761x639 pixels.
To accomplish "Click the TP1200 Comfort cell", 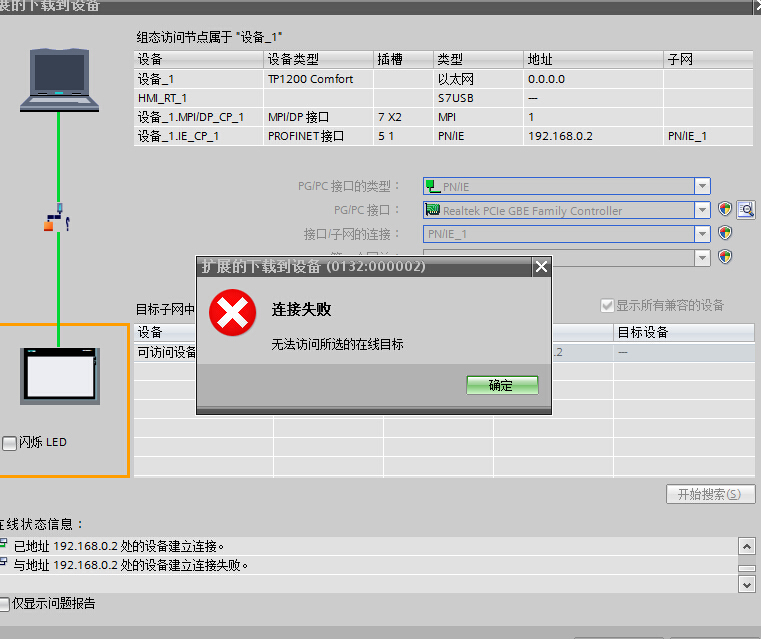I will pos(318,79).
